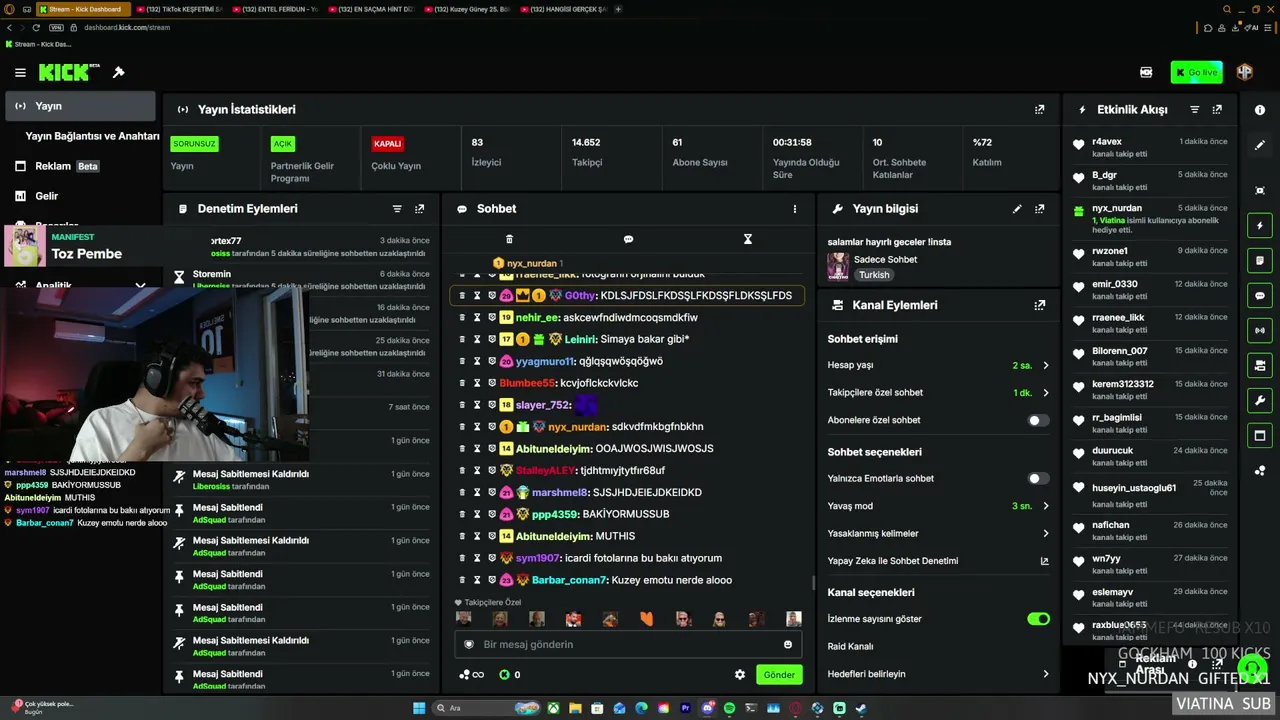Expand the Yavaş mod setting arrow
1280x720 pixels.
tap(1046, 506)
